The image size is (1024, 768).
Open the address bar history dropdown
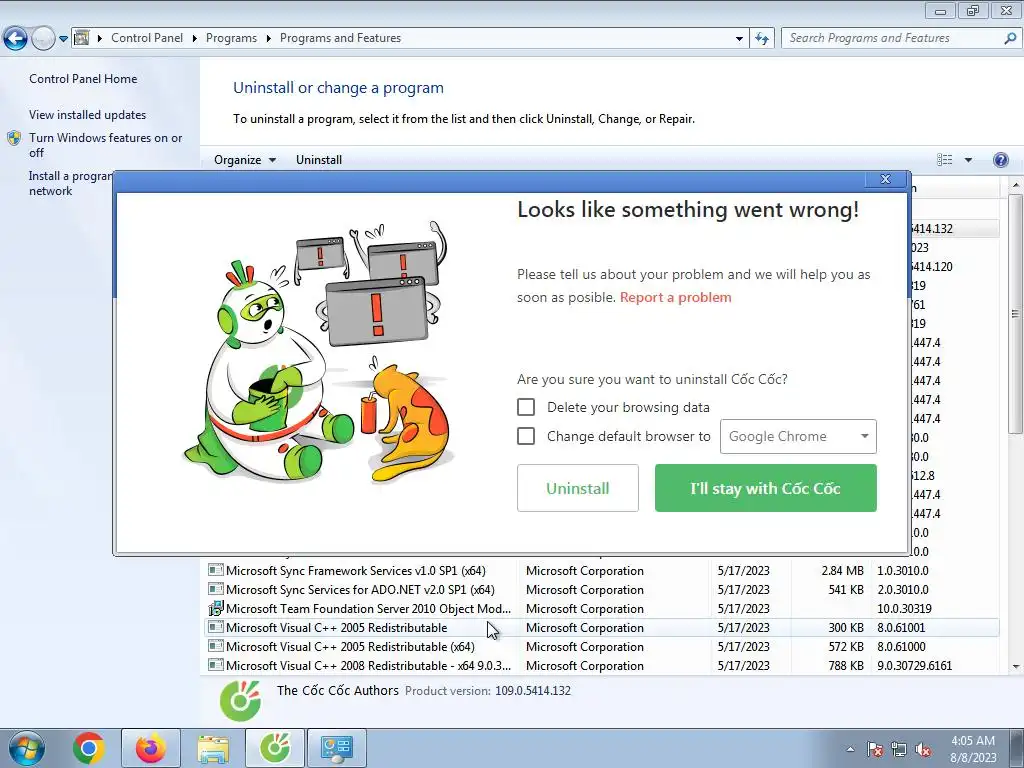pos(739,39)
